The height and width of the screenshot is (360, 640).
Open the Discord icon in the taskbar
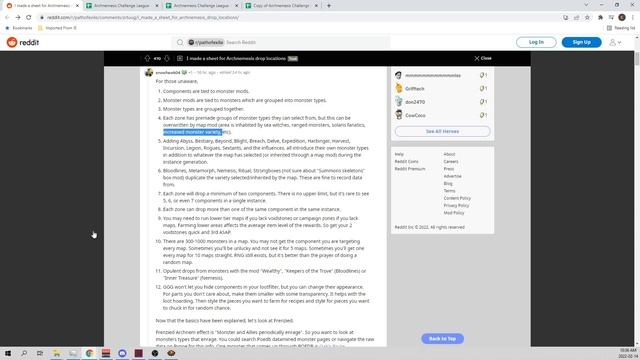[x=122, y=353]
